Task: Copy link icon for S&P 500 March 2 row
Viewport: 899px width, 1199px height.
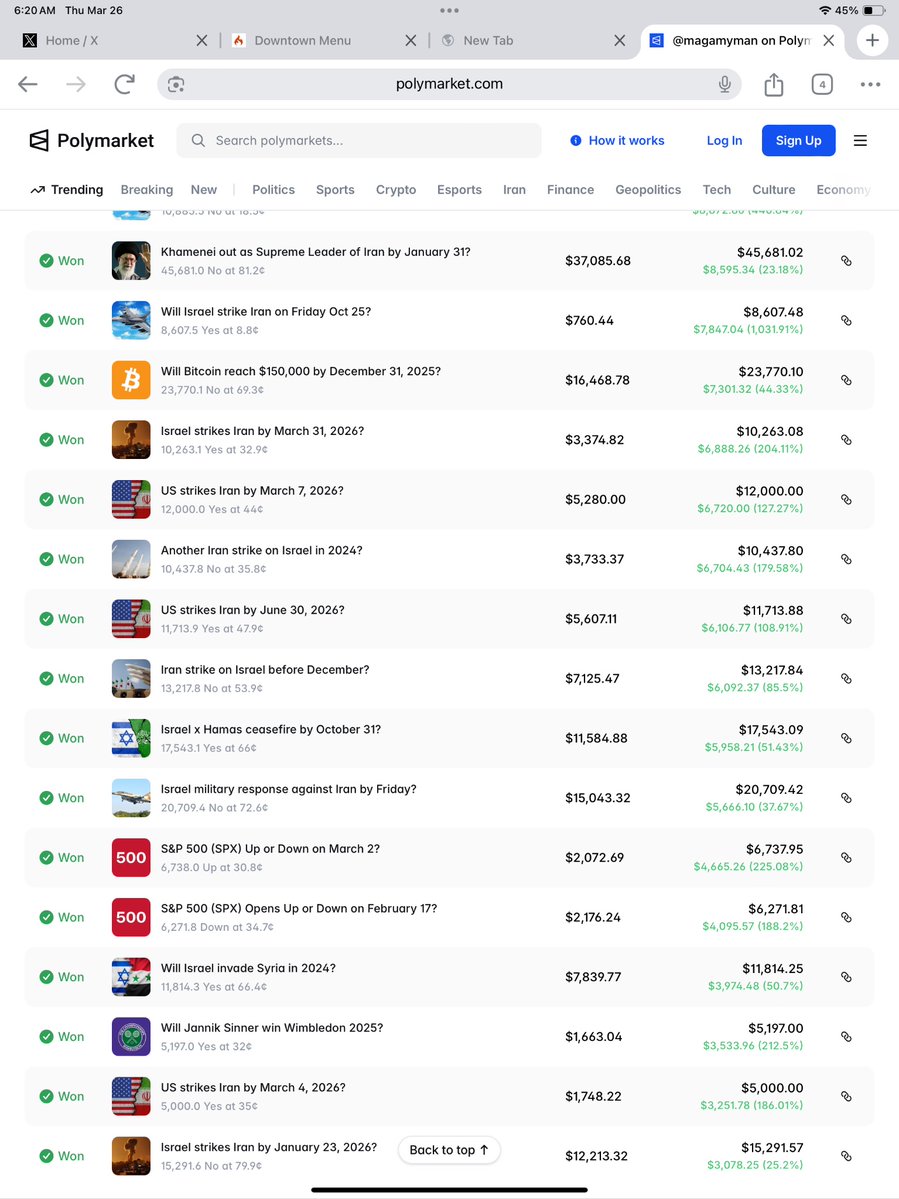Action: tap(846, 857)
